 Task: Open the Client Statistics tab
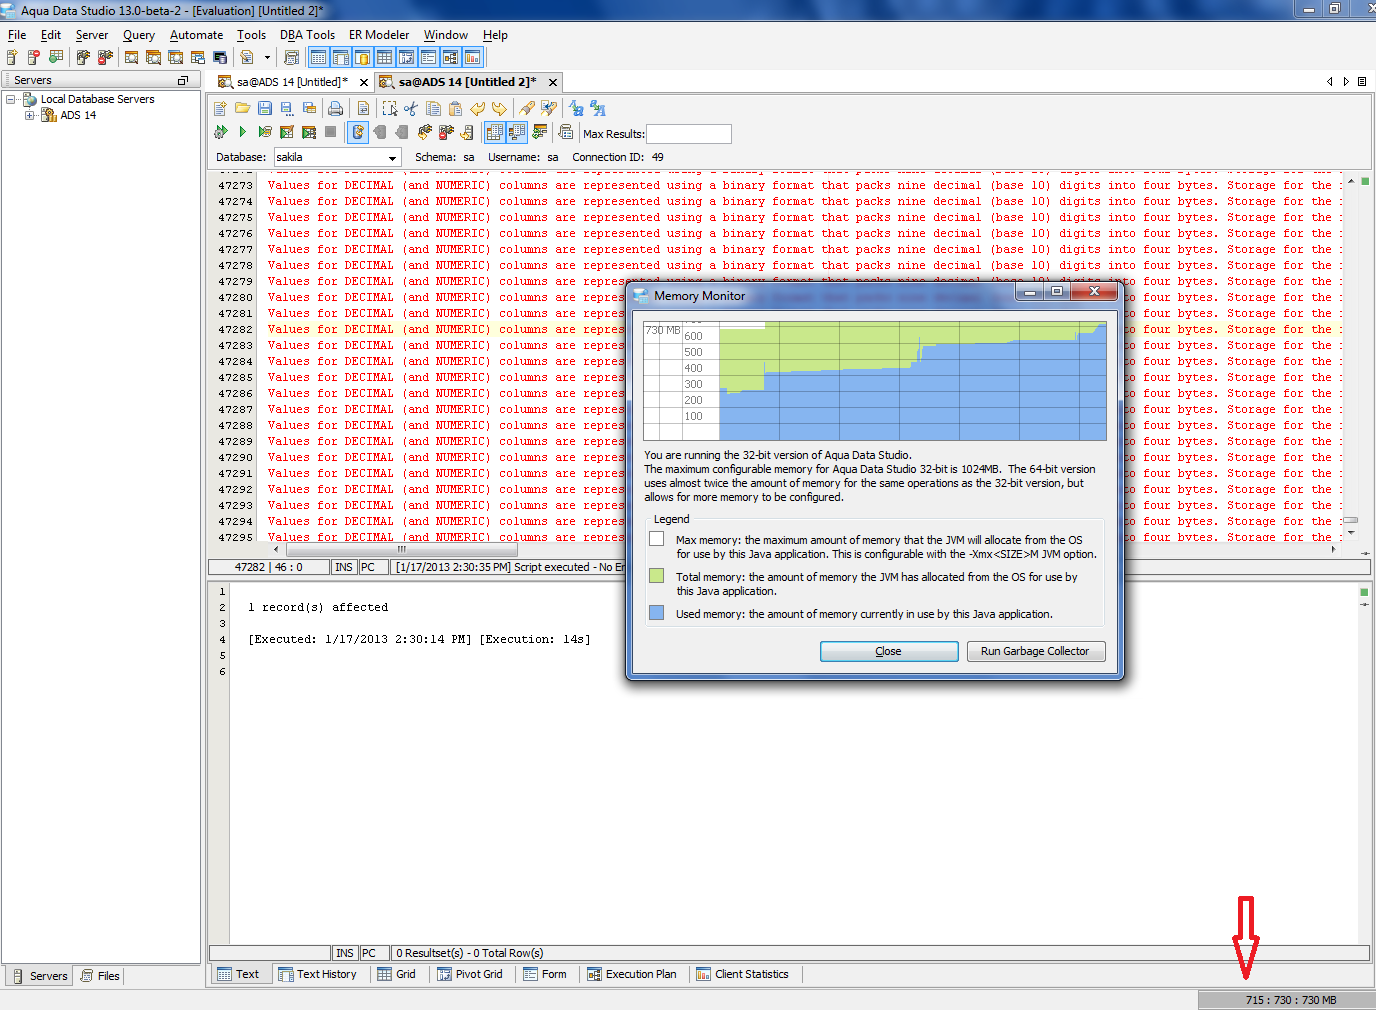(742, 974)
